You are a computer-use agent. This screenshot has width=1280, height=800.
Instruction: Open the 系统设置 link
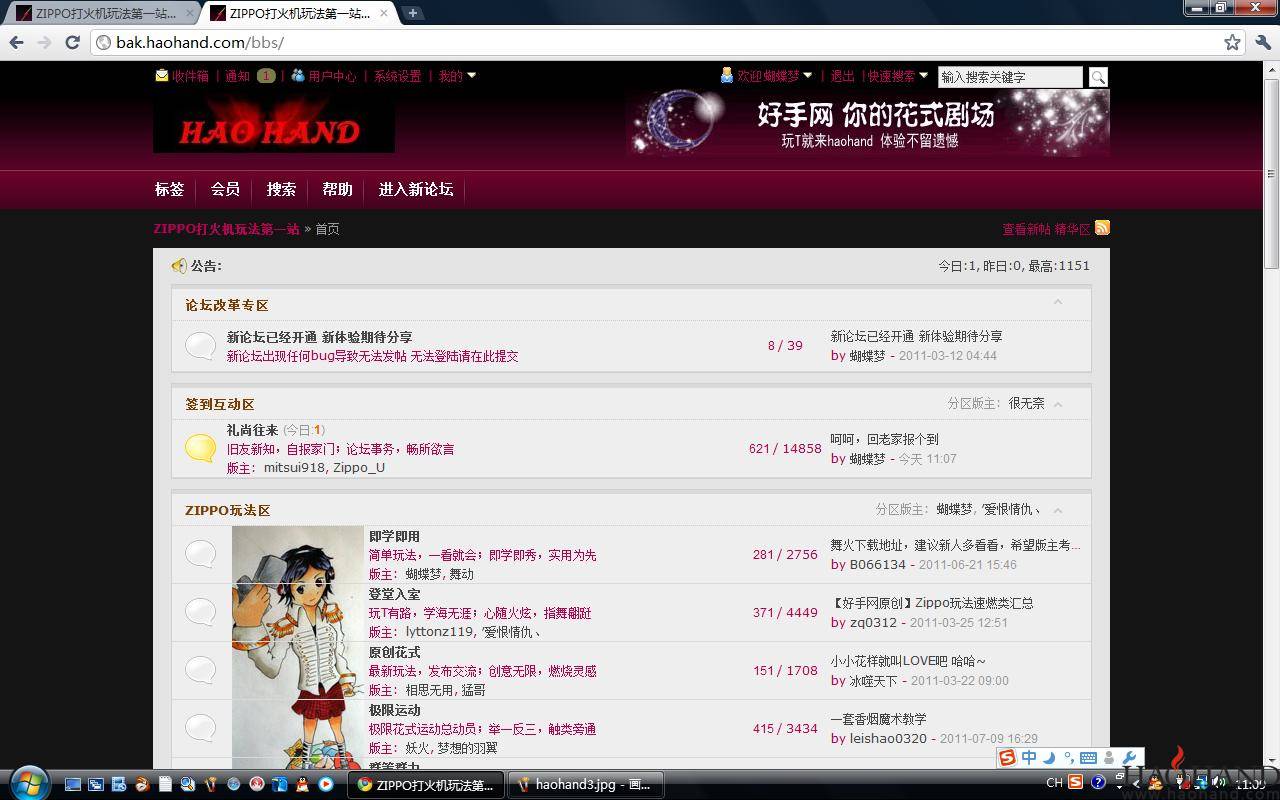[x=398, y=75]
